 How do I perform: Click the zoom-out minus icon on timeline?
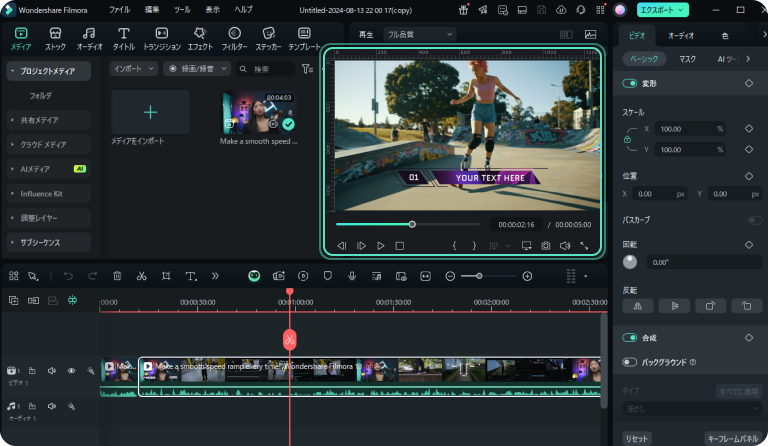(x=450, y=276)
